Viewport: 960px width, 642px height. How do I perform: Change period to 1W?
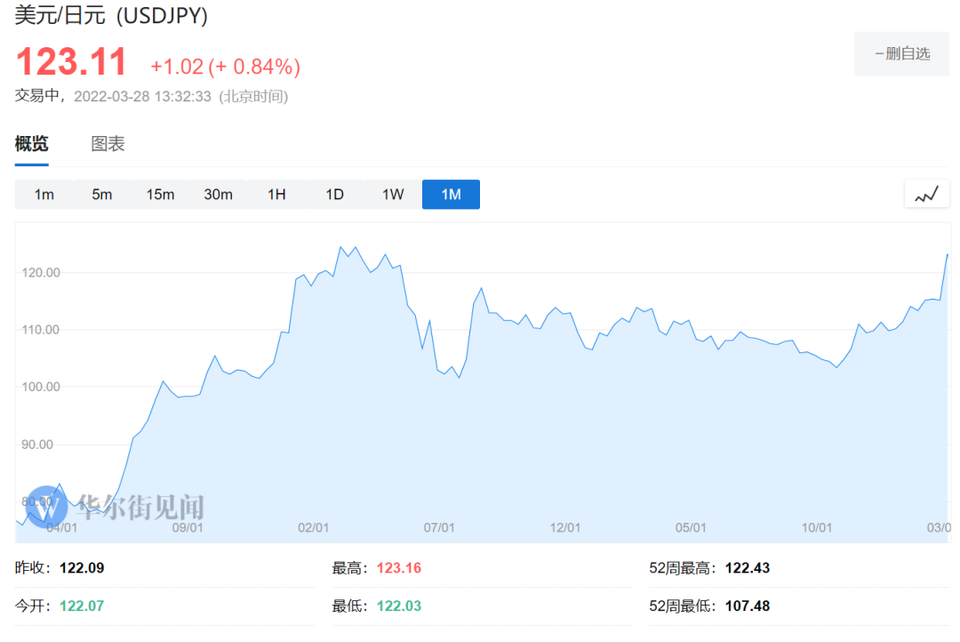point(392,194)
